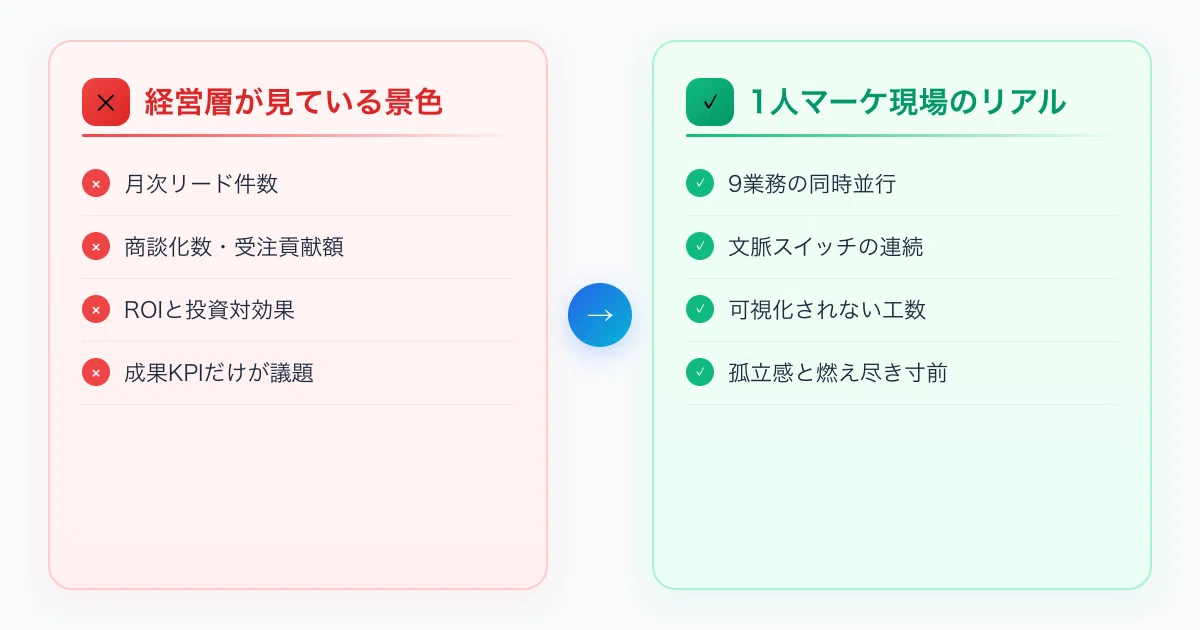Click the red x icon next to 商談化数・受注貢献額
The width and height of the screenshot is (1200, 630).
click(96, 247)
